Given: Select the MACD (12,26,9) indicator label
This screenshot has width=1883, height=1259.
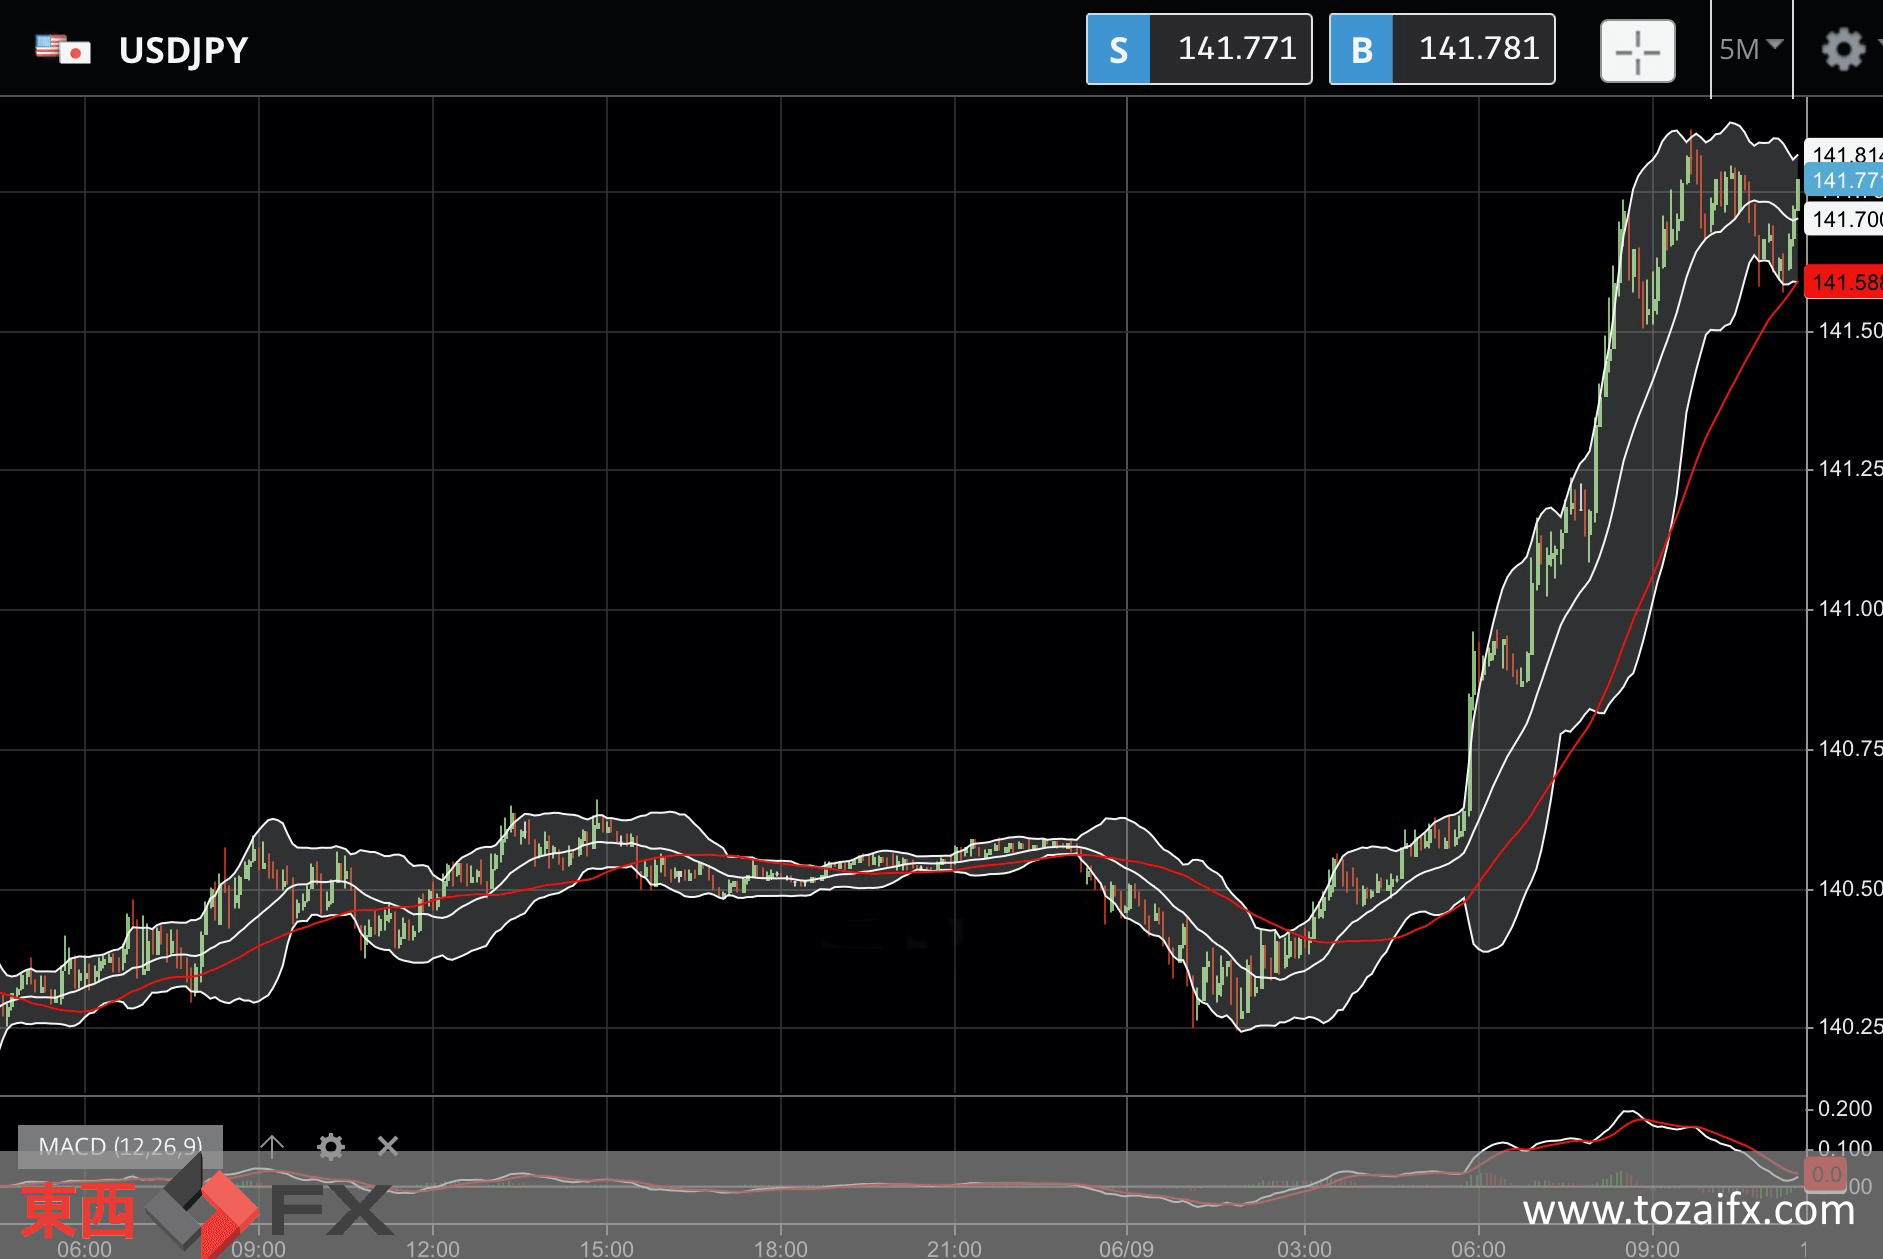Looking at the screenshot, I should point(120,1146).
